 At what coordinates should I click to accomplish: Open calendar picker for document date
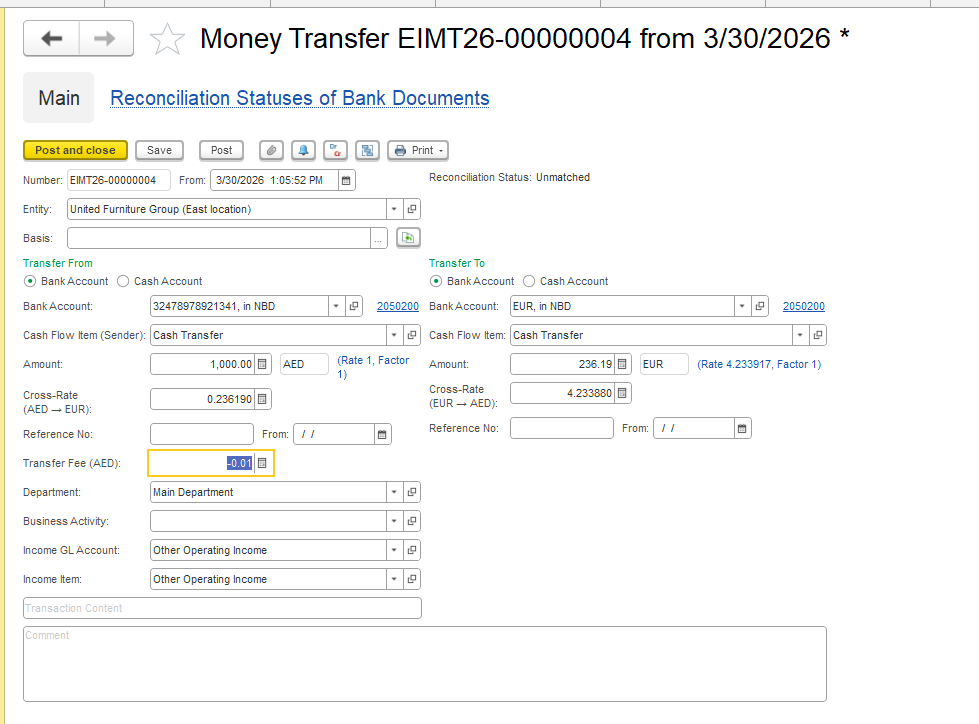[346, 180]
